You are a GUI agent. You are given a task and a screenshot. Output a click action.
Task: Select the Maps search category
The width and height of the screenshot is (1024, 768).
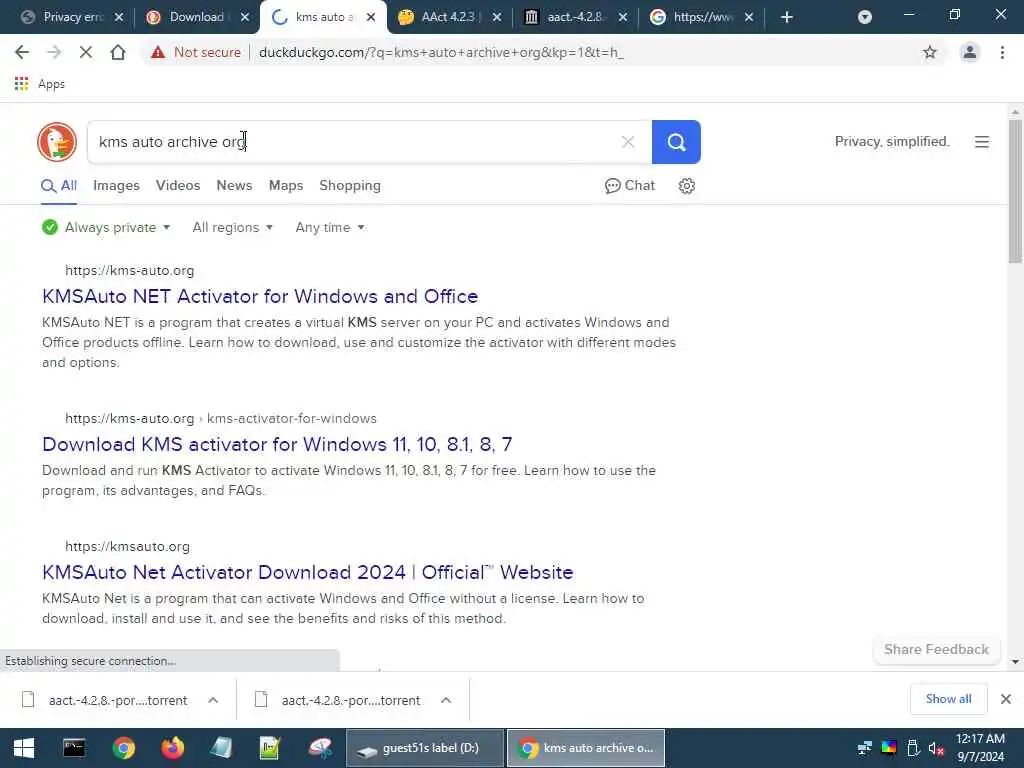[286, 185]
